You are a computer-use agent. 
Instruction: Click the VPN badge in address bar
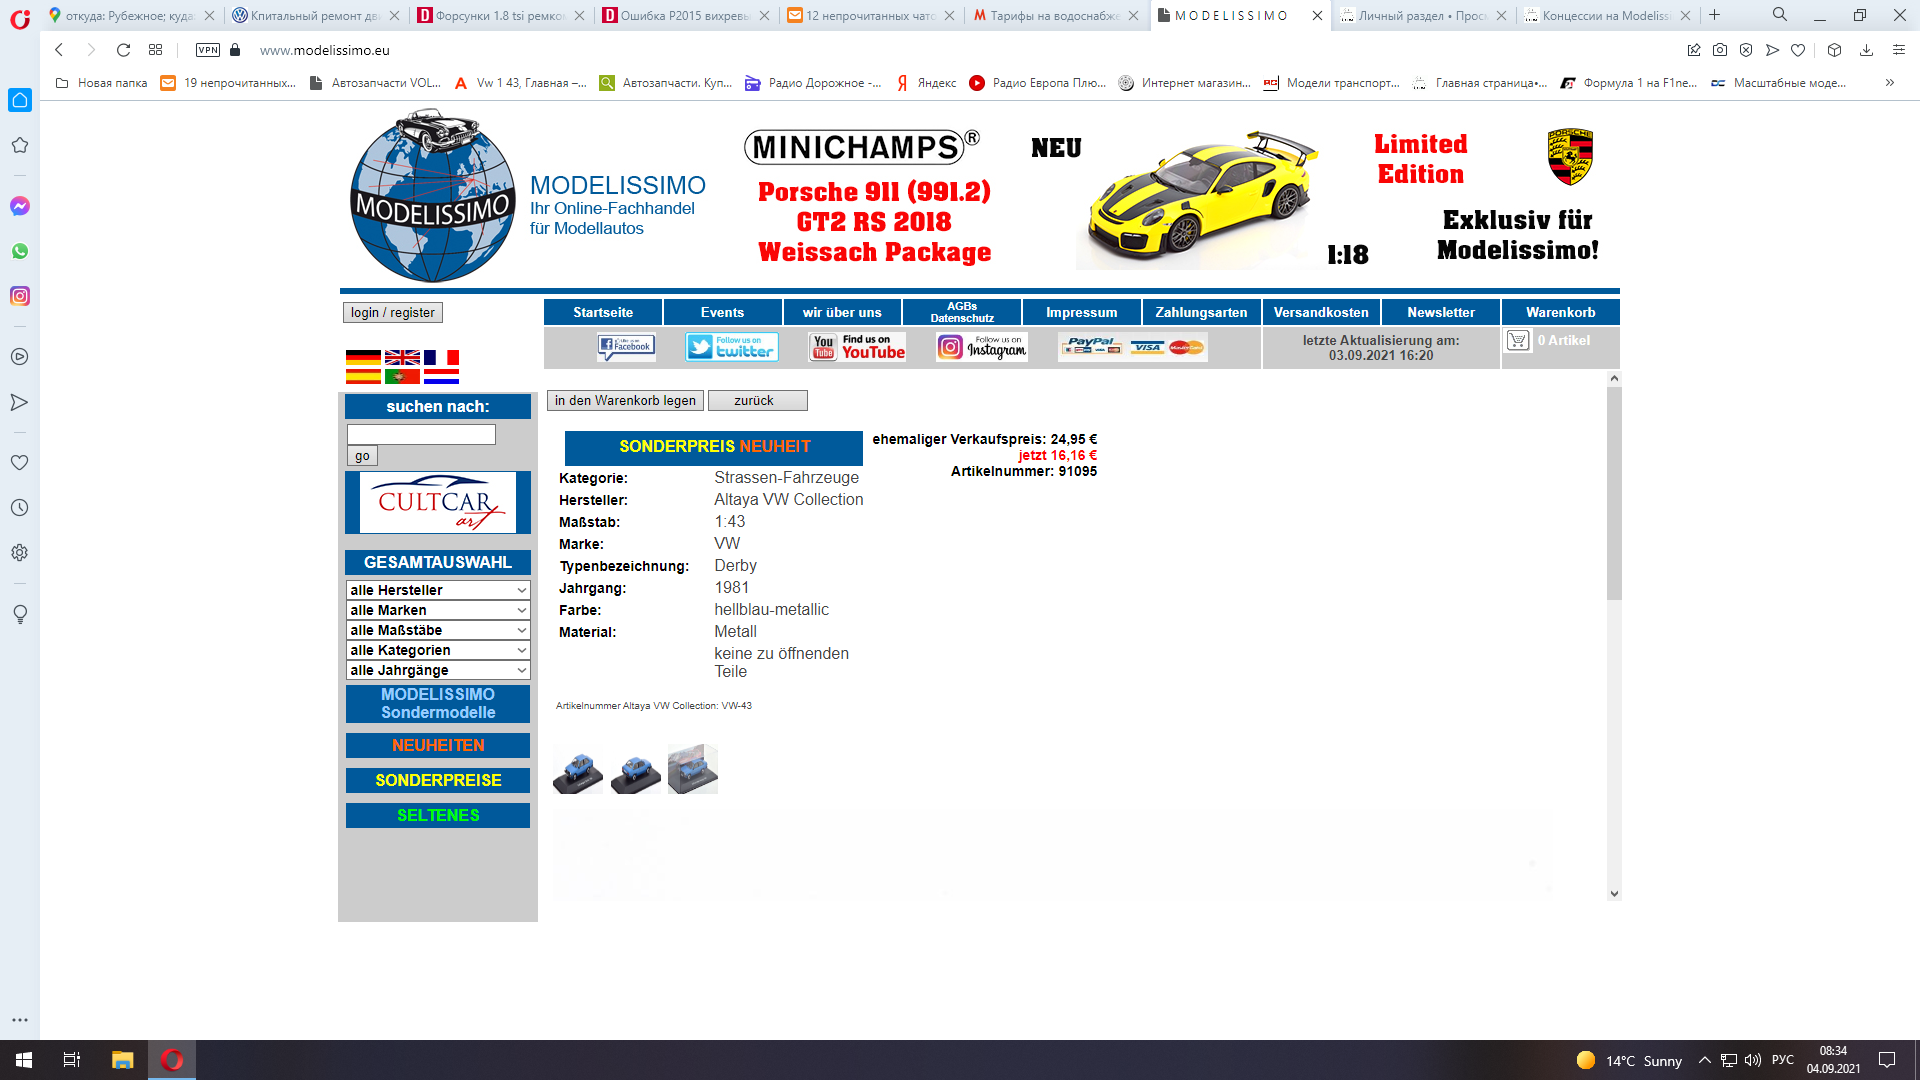point(208,50)
